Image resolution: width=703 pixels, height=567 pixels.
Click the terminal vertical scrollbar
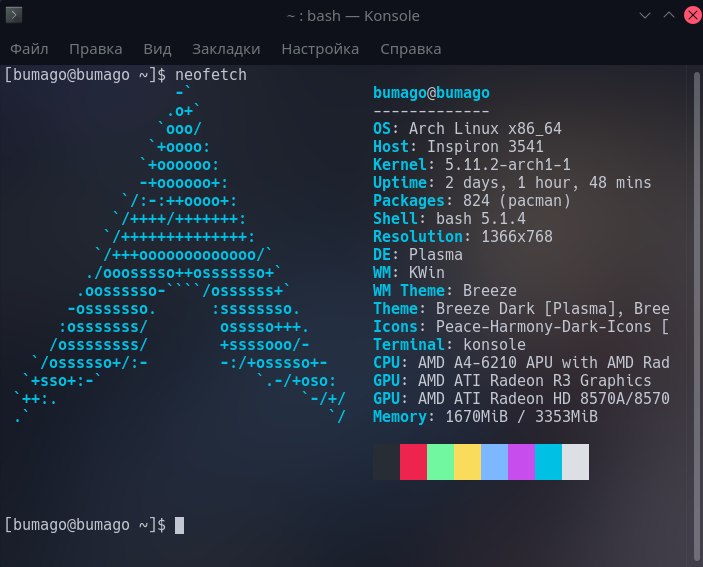[x=697, y=316]
